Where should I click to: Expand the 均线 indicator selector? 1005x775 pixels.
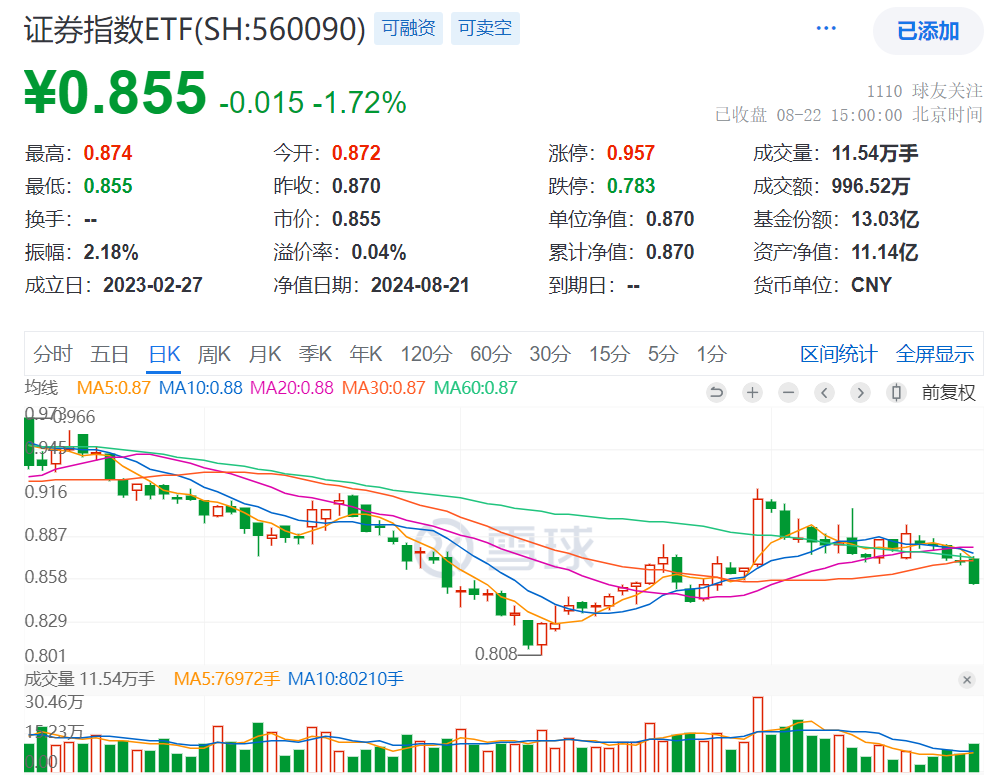click(40, 388)
